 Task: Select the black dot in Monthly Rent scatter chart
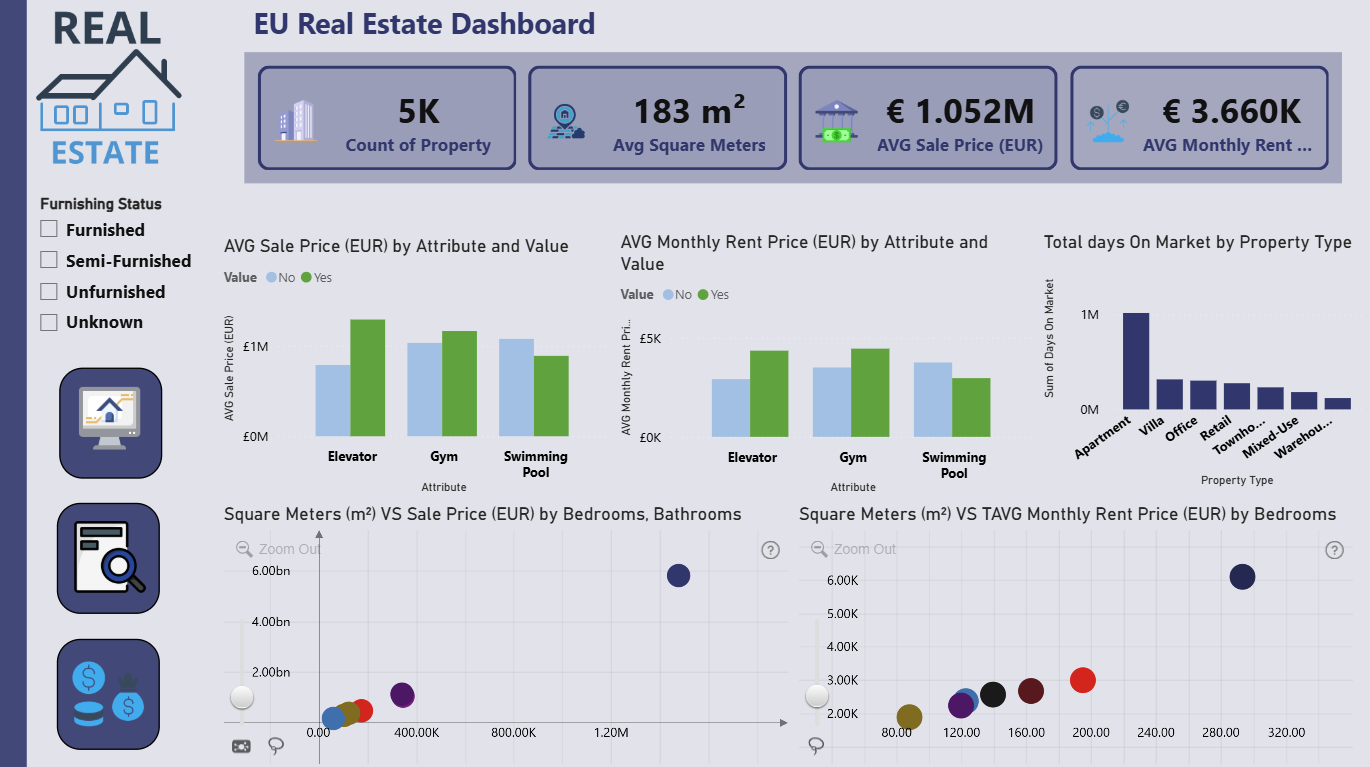[993, 695]
